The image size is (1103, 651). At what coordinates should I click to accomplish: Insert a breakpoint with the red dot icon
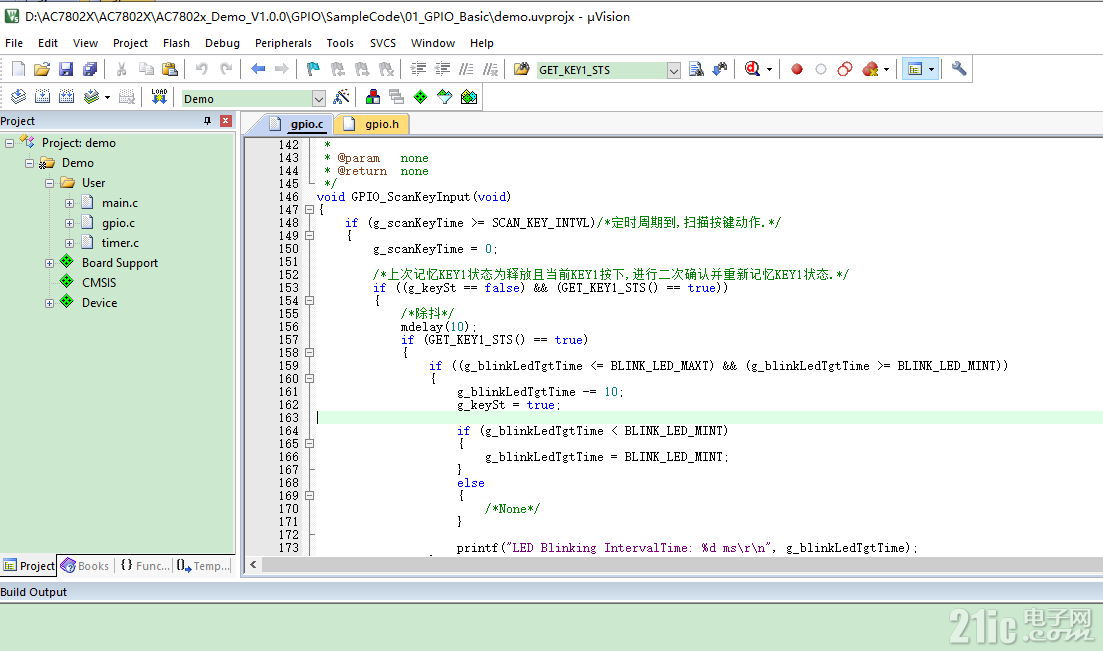click(796, 69)
